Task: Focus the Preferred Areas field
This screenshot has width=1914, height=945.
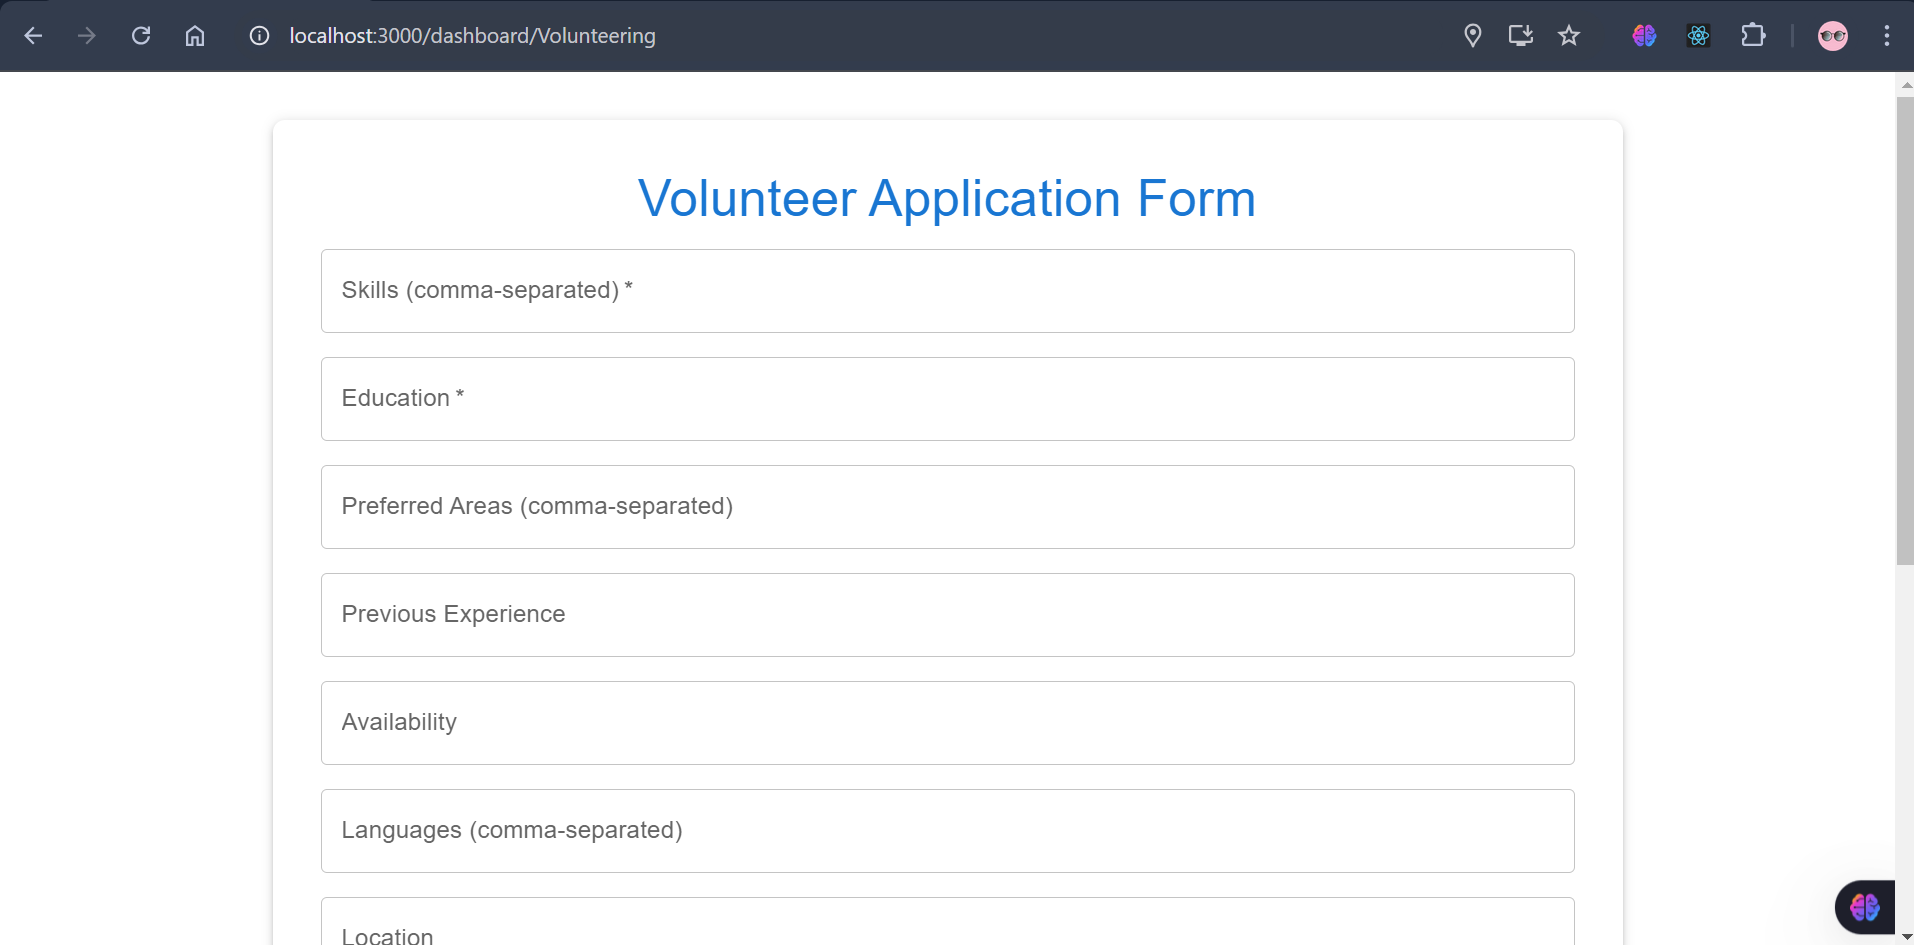Action: coord(947,507)
